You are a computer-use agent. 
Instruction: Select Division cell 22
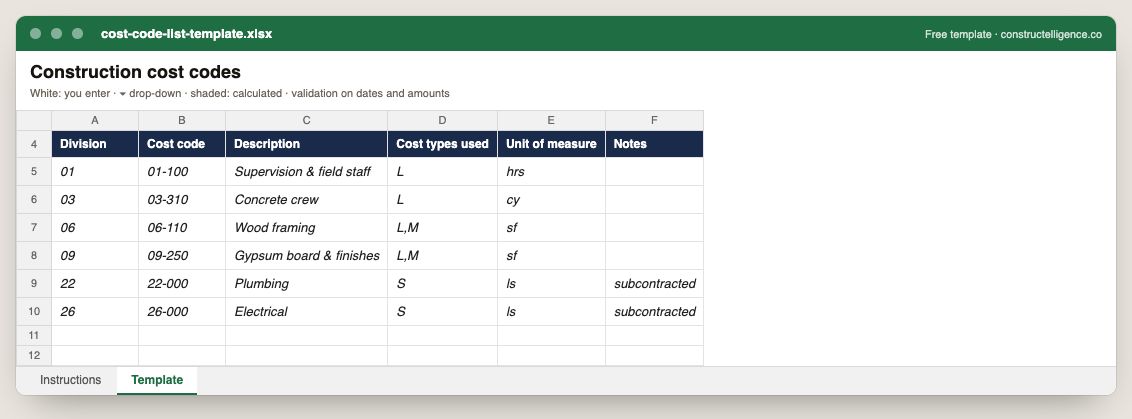point(95,284)
